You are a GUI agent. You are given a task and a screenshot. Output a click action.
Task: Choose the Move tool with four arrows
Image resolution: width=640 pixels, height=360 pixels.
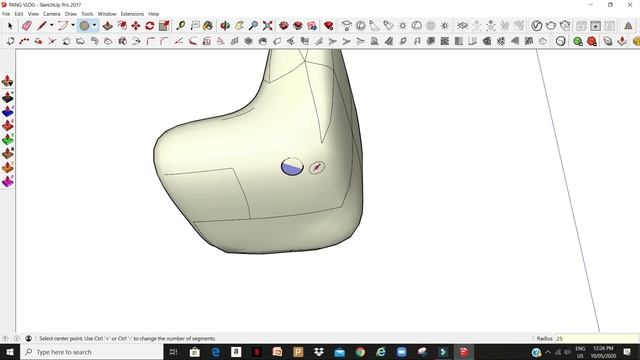point(136,26)
